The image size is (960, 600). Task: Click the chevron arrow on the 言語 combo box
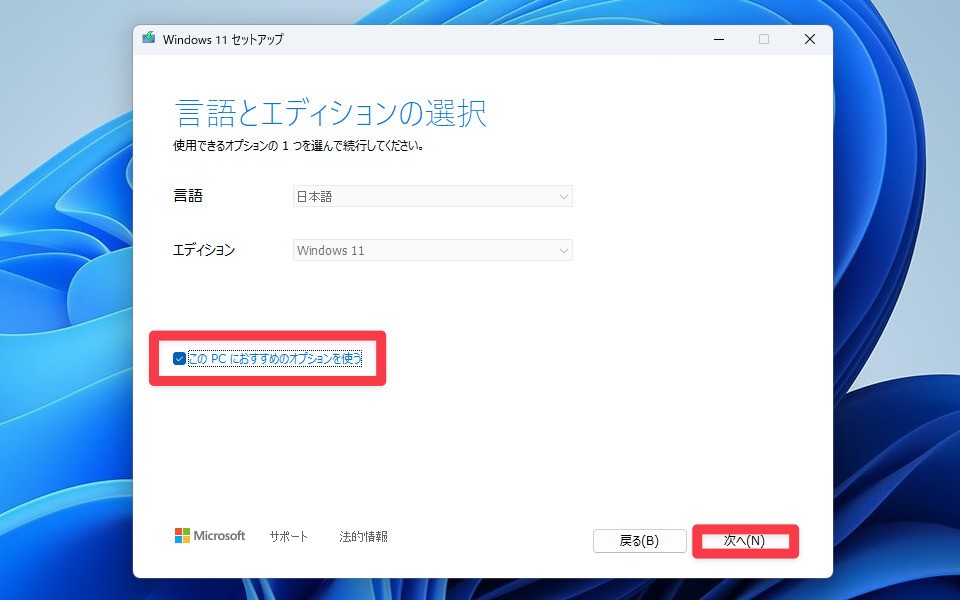pyautogui.click(x=563, y=197)
